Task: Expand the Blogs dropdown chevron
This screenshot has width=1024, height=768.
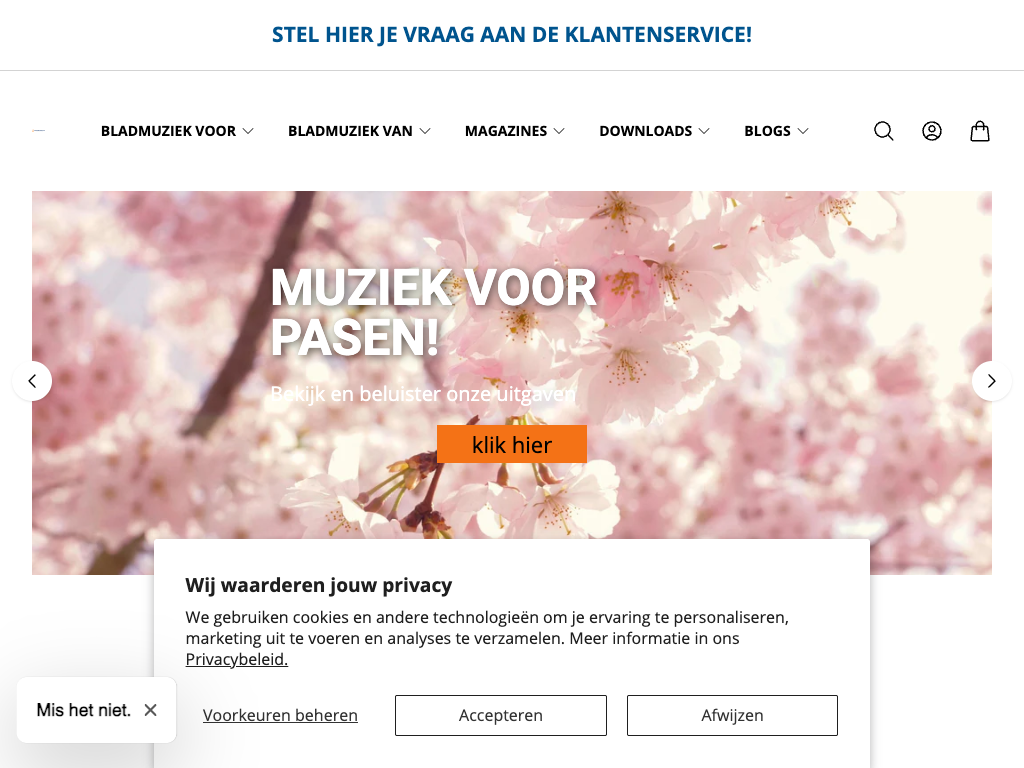Action: pyautogui.click(x=803, y=131)
